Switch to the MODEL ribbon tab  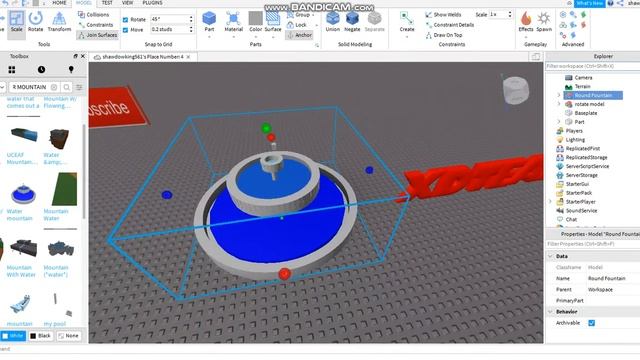[x=84, y=3]
